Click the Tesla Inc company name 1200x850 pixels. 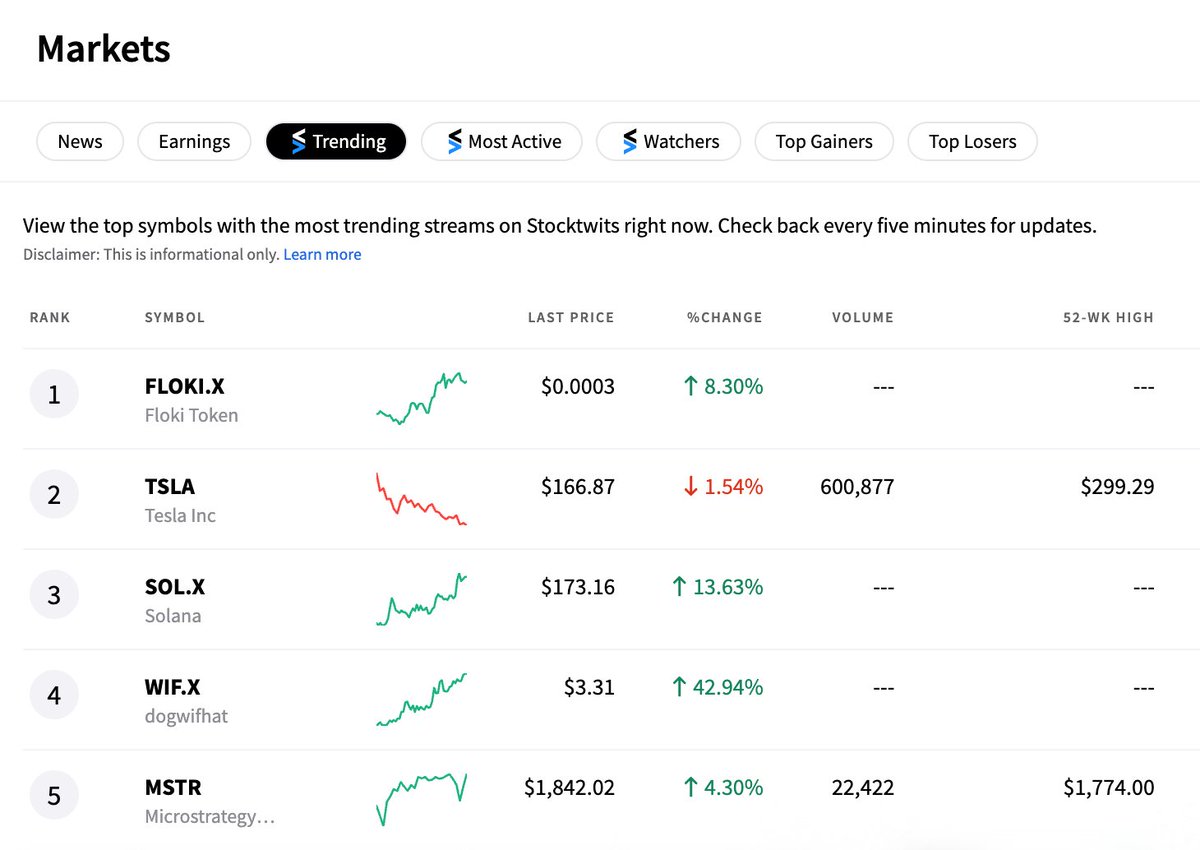[x=180, y=516]
